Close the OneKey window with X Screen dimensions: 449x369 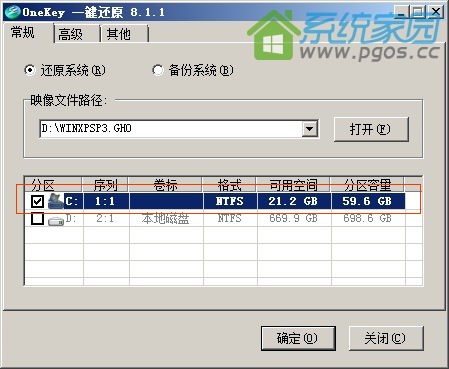click(x=435, y=12)
